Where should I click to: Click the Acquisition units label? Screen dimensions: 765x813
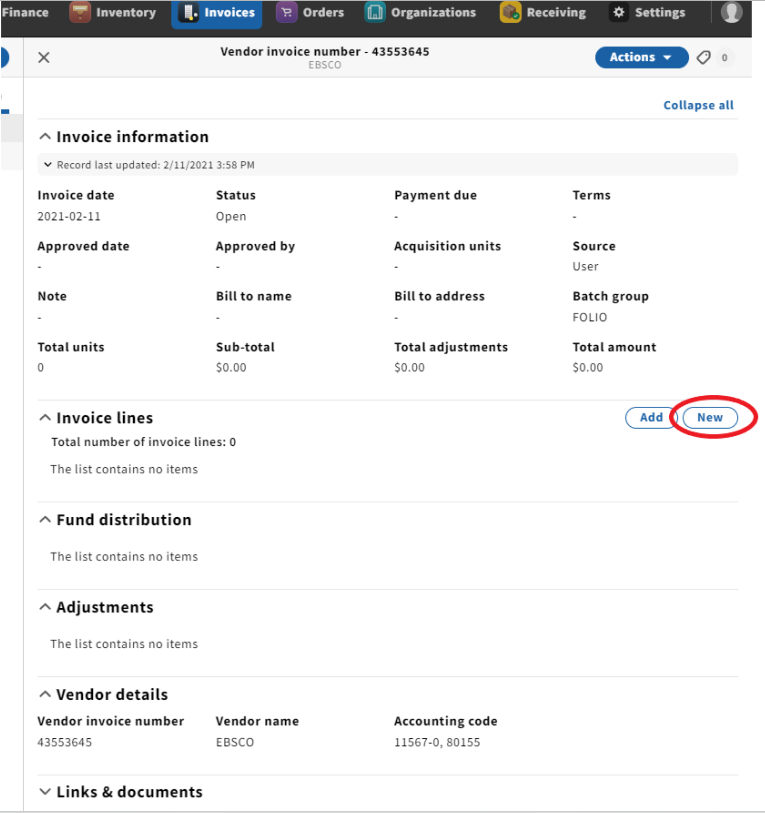448,246
